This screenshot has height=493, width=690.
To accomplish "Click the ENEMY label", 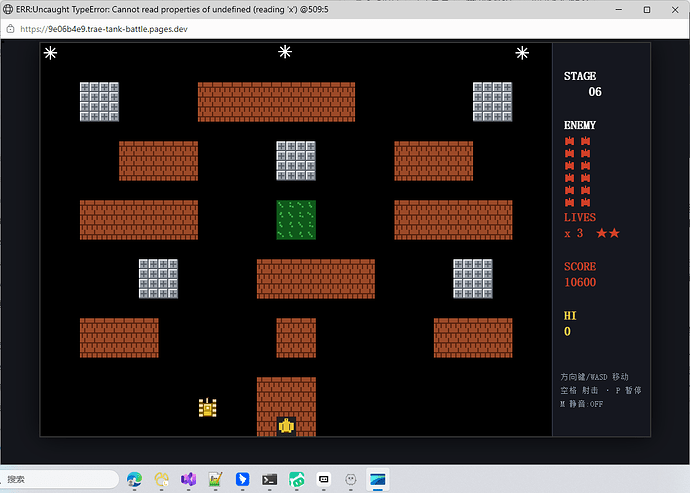I will click(x=580, y=125).
